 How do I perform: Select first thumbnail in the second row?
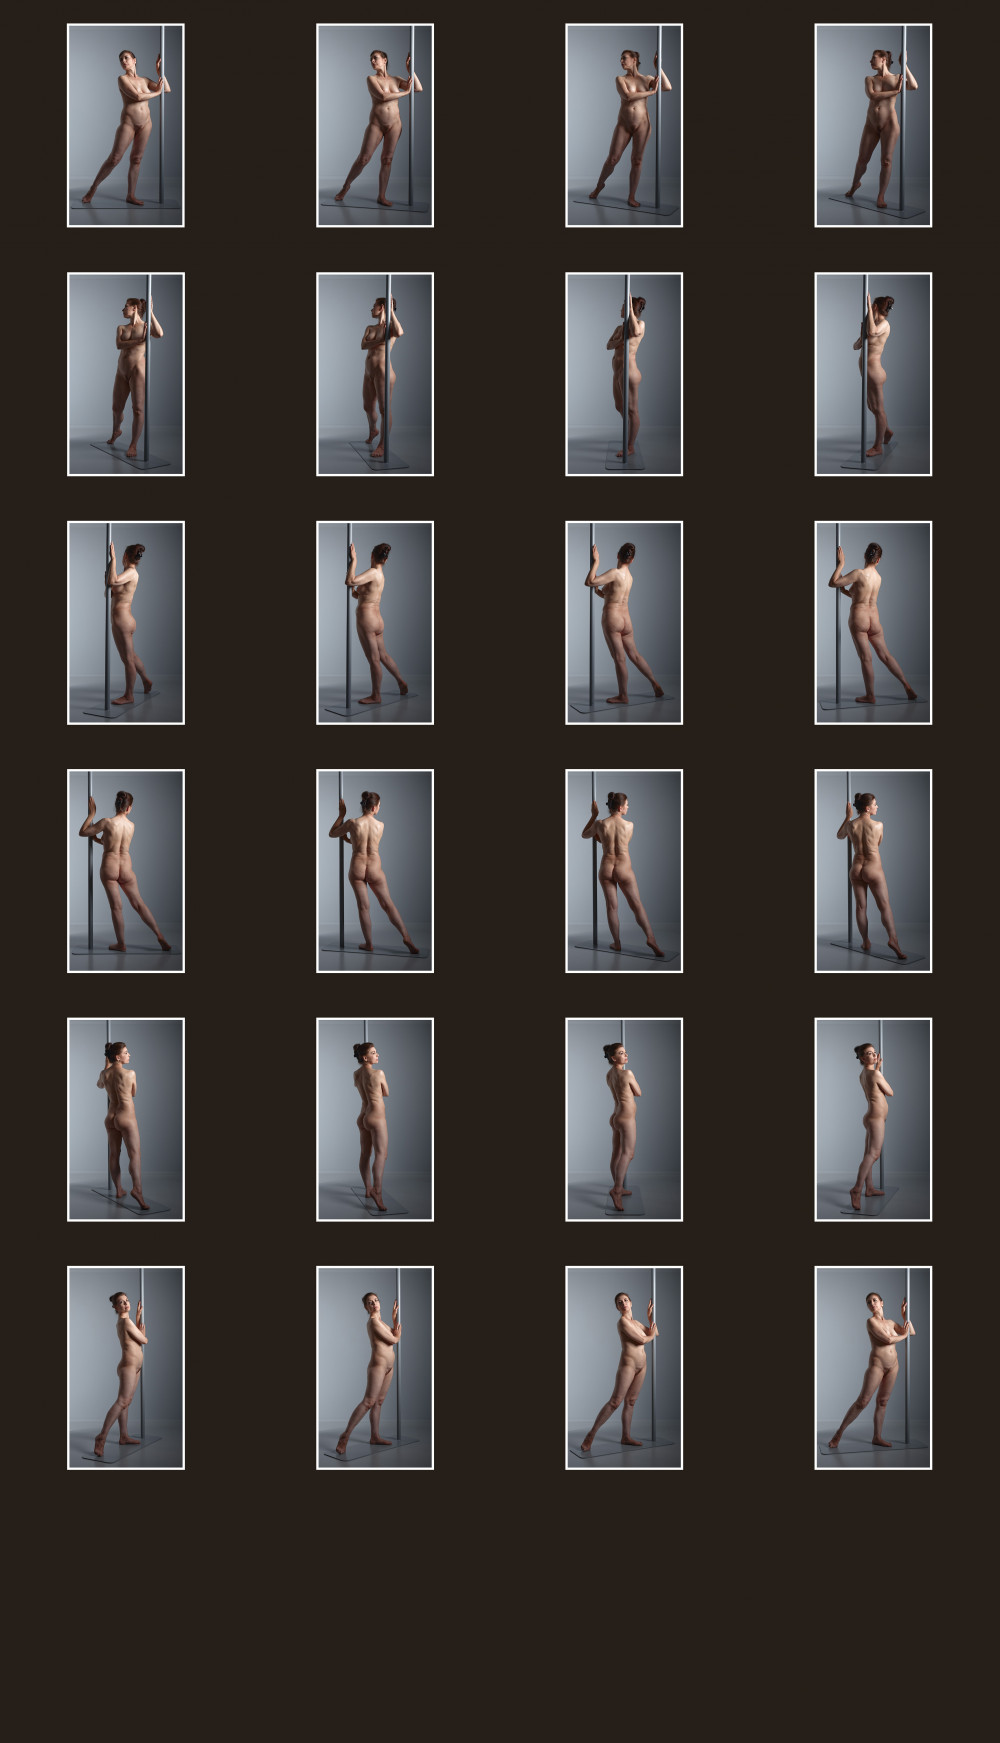[126, 374]
